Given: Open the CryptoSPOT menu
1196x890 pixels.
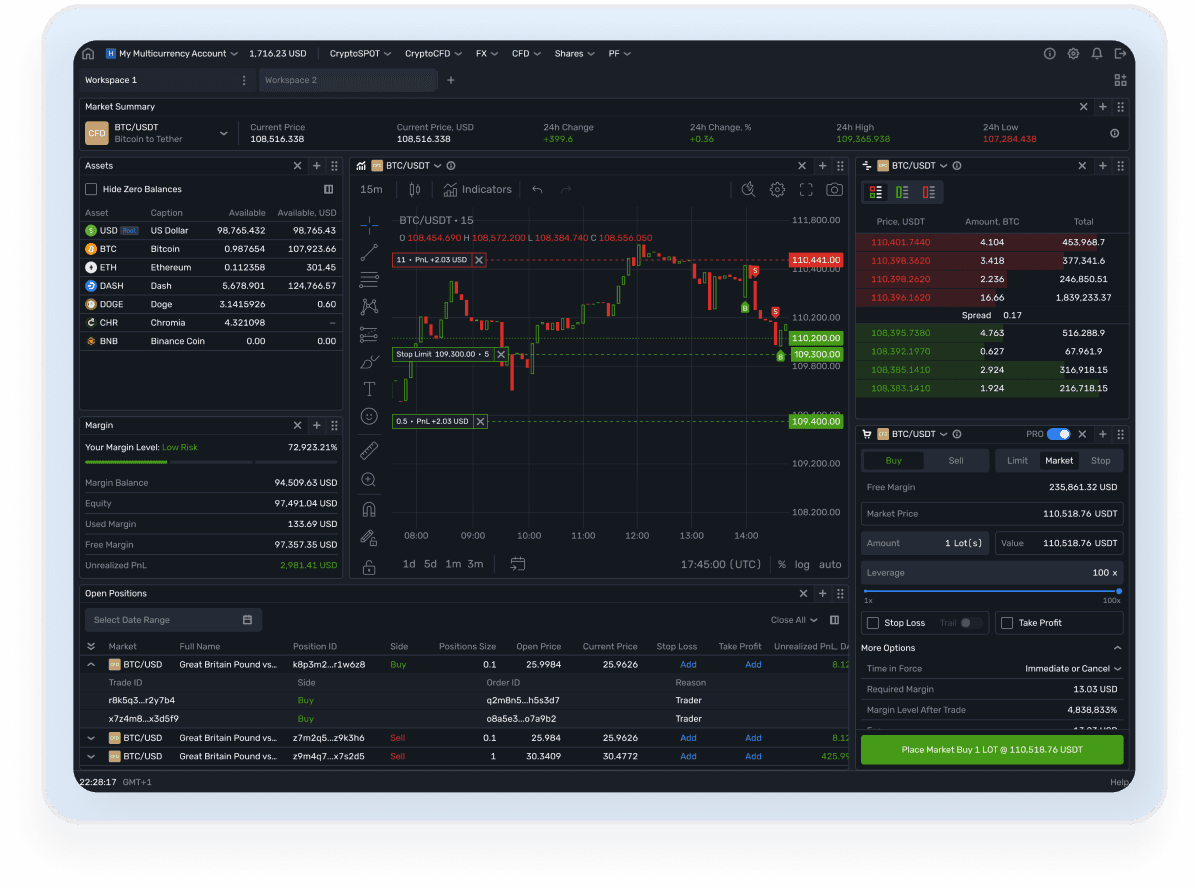Looking at the screenshot, I should [x=360, y=53].
